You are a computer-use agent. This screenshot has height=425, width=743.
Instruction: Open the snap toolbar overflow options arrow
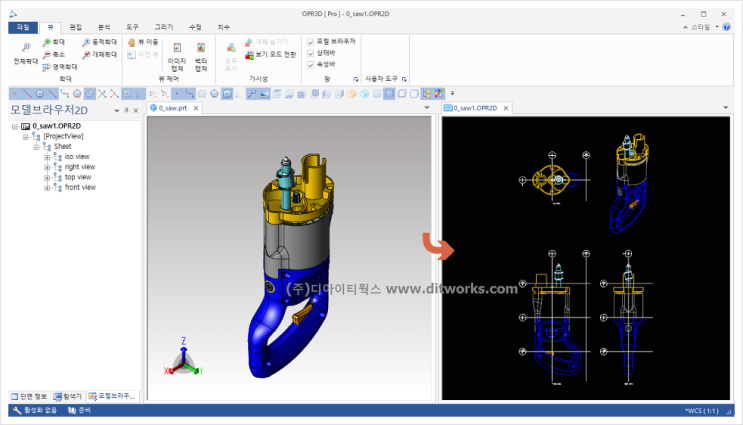[x=452, y=94]
